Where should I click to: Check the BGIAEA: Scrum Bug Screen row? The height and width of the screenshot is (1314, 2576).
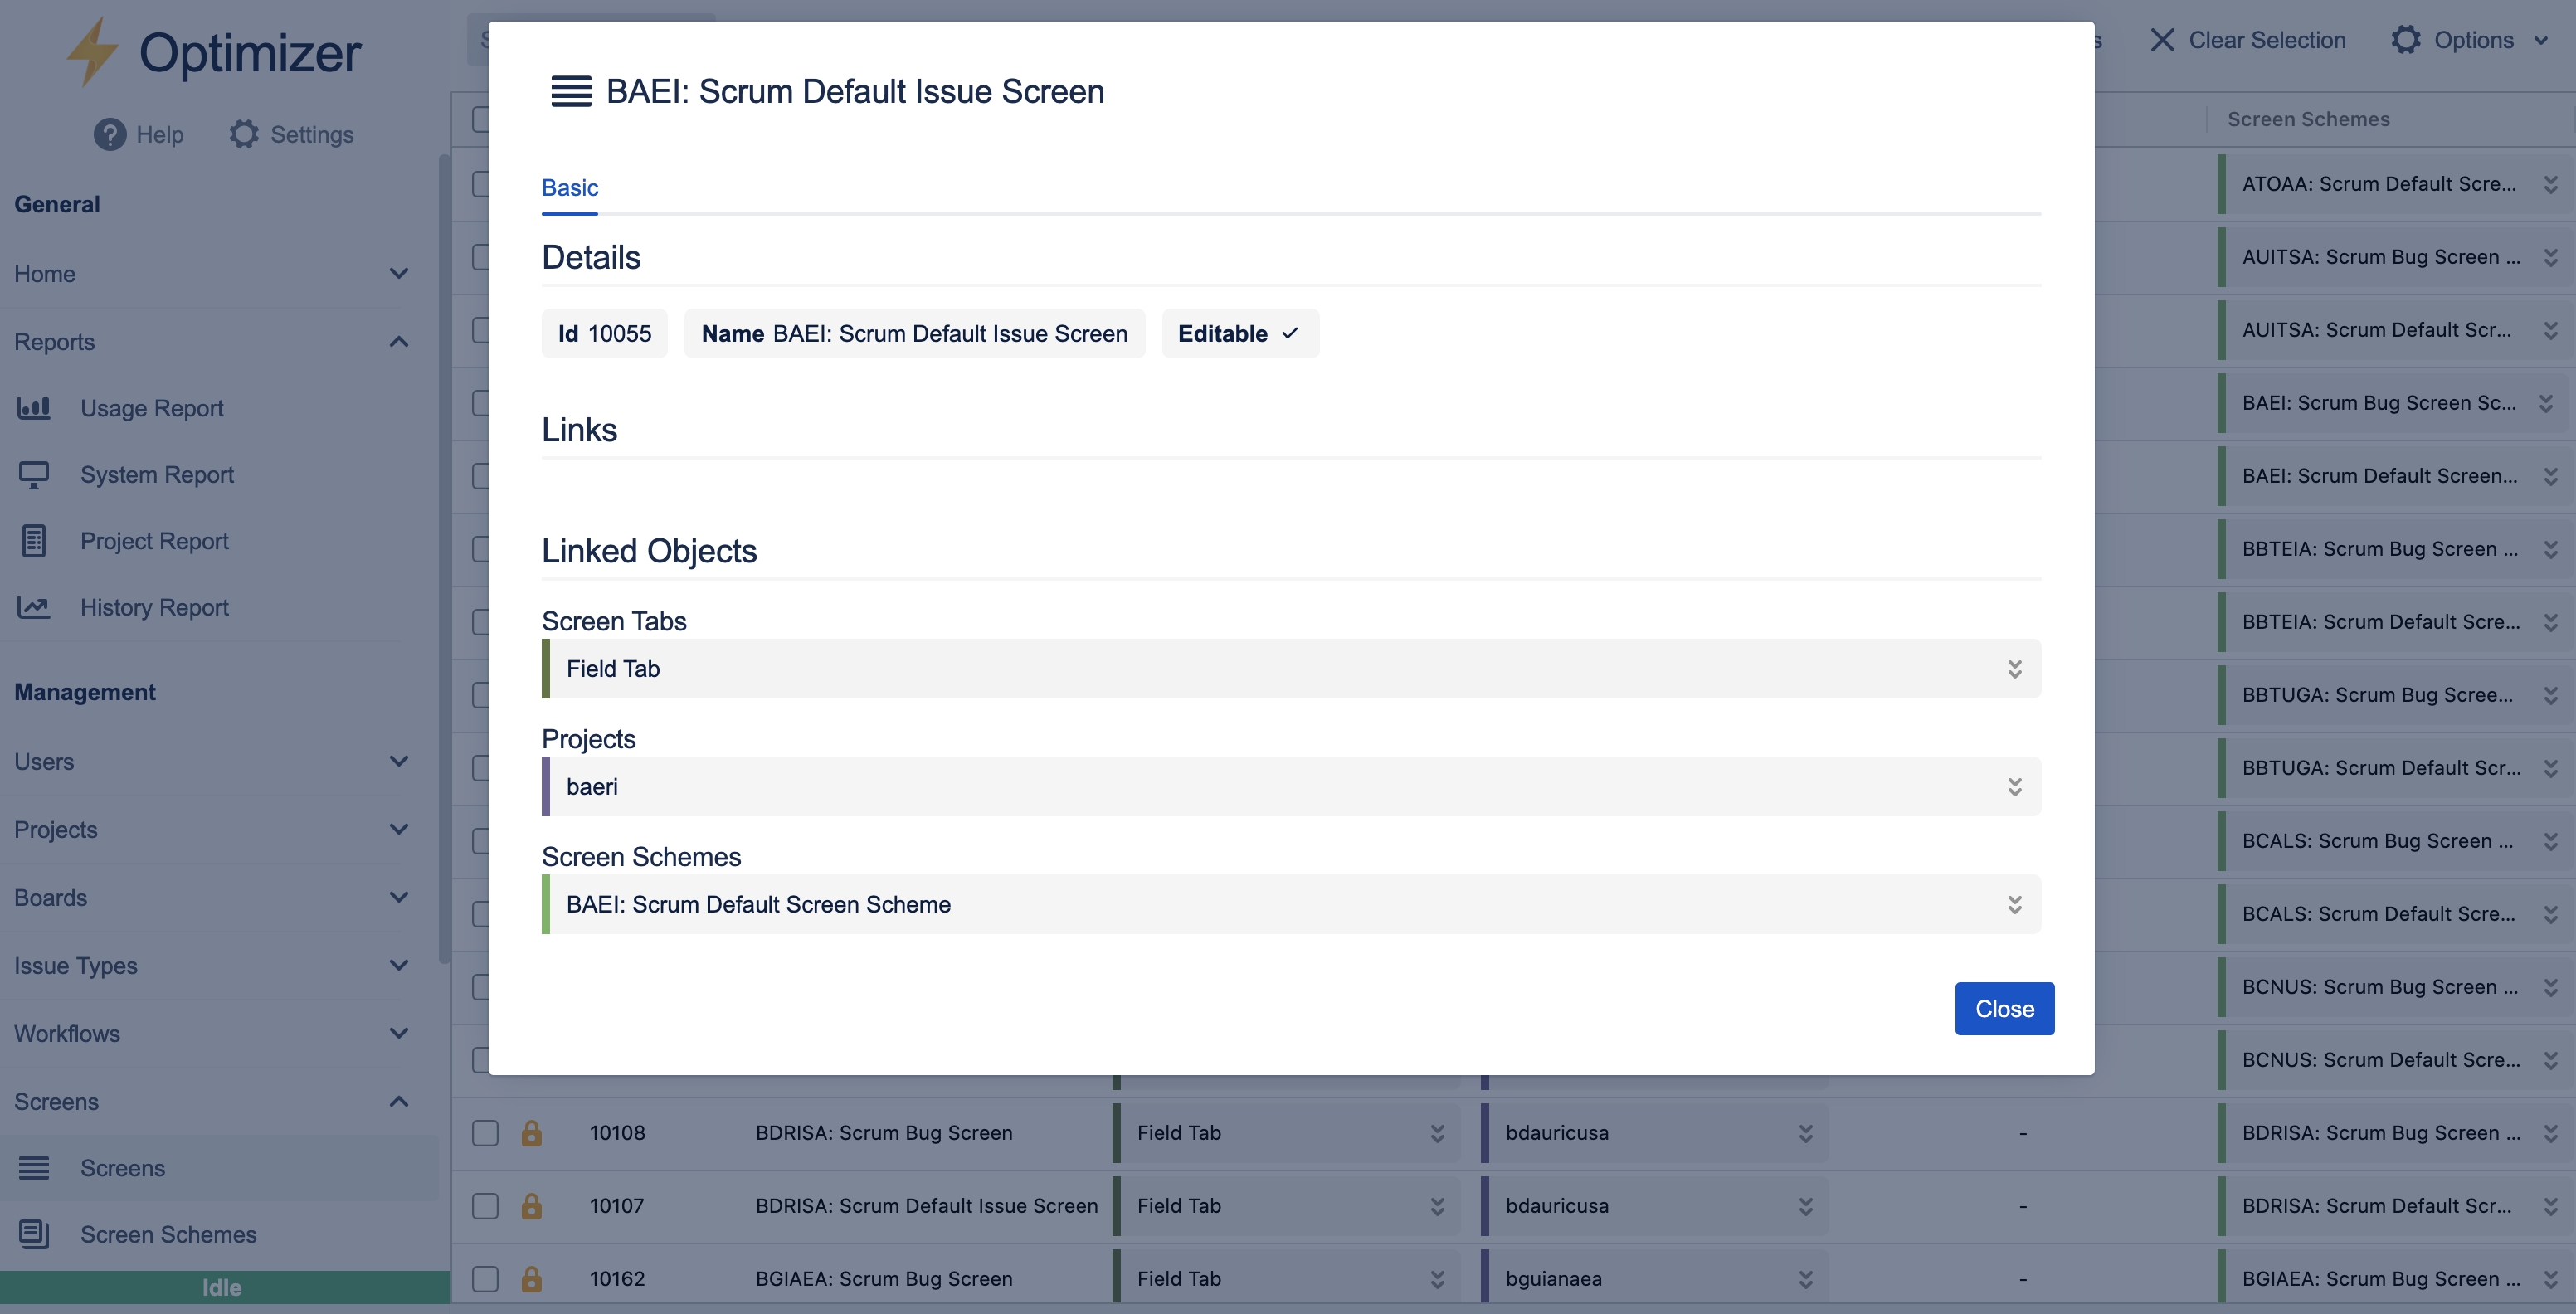click(x=485, y=1278)
